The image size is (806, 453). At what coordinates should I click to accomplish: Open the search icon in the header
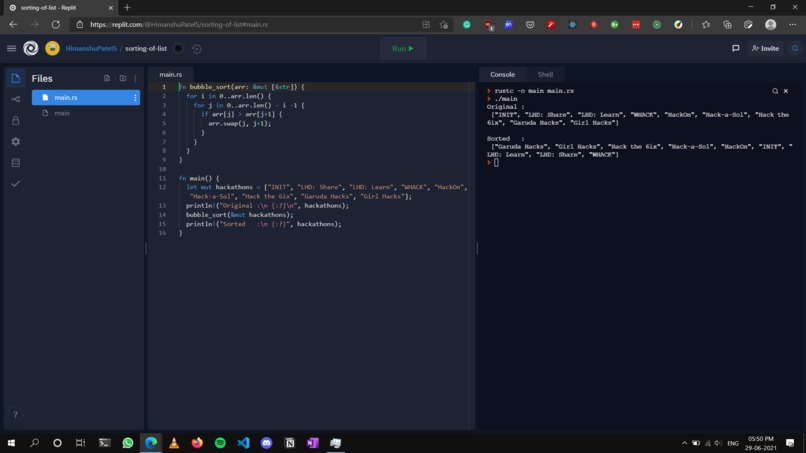(795, 48)
